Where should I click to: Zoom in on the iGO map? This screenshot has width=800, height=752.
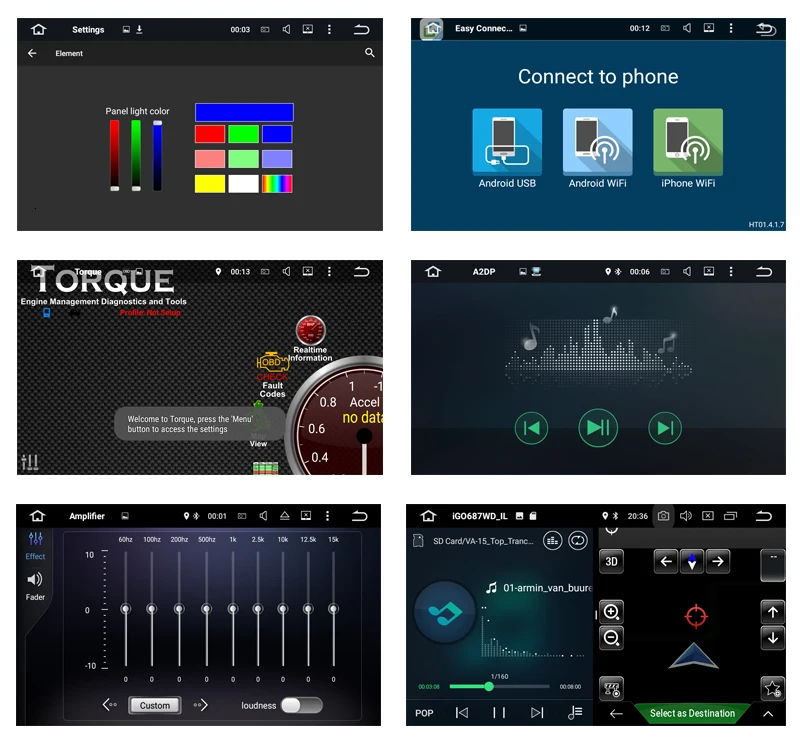click(x=611, y=612)
